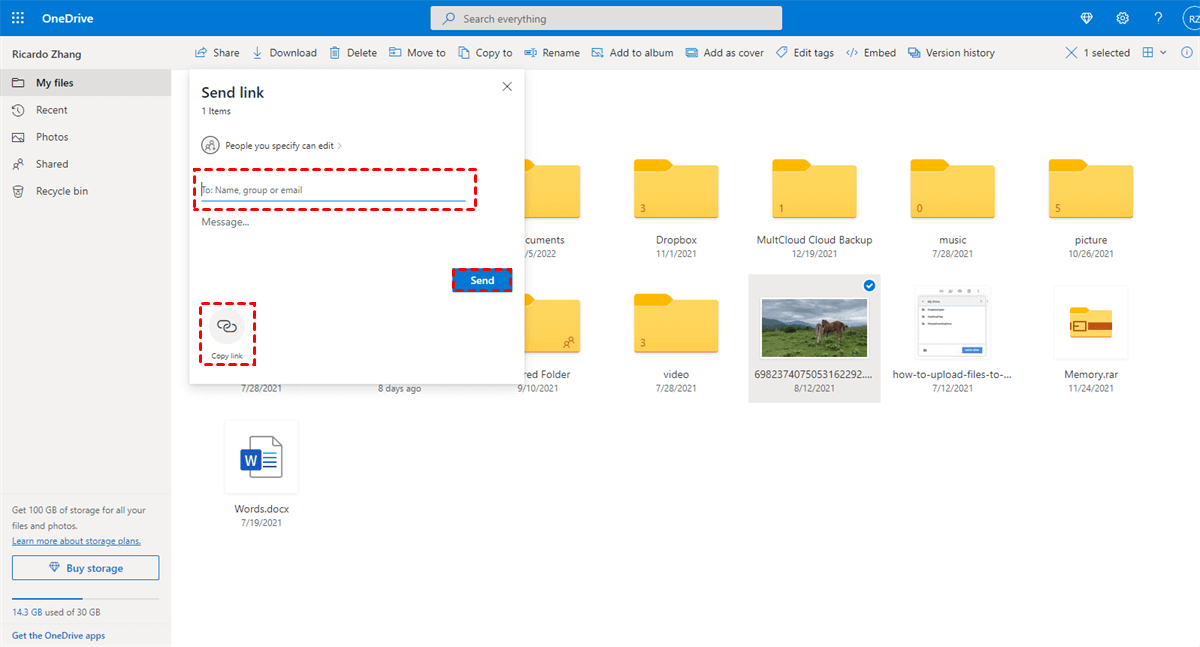Image resolution: width=1200 pixels, height=647 pixels.
Task: Close the Send link dialog
Action: (507, 87)
